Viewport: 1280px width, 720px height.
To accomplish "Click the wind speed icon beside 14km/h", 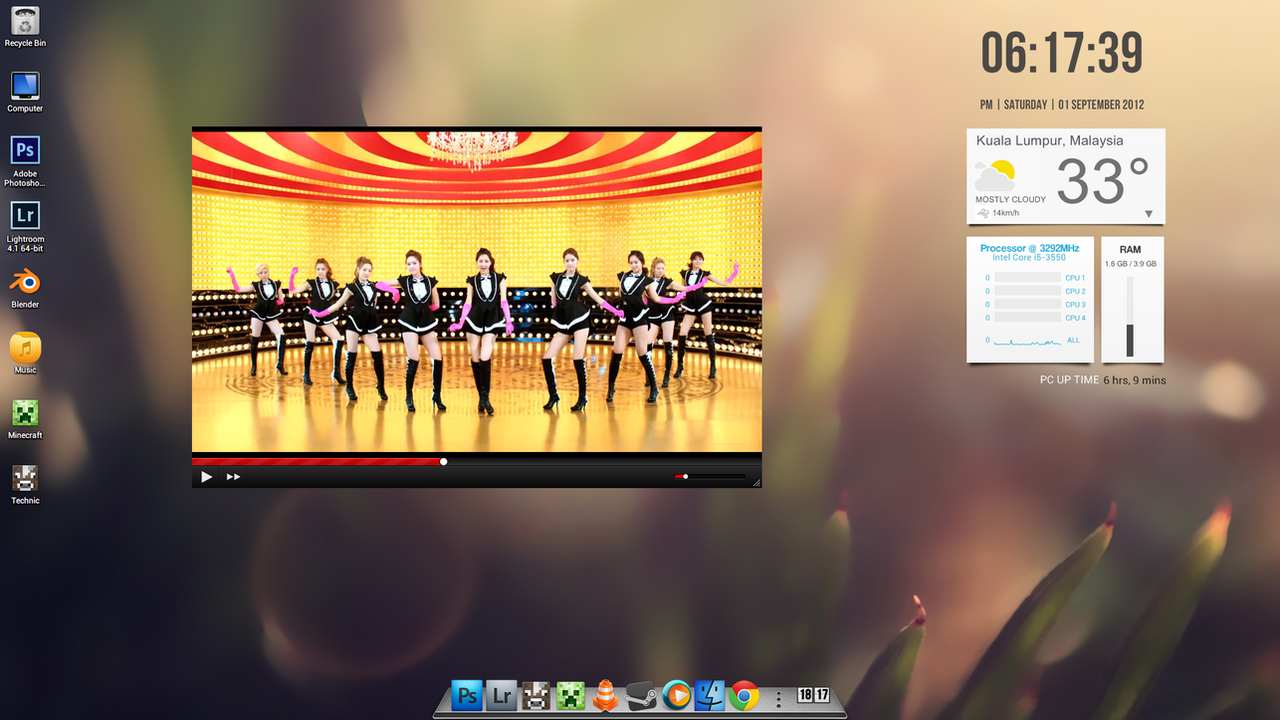I will [983, 213].
